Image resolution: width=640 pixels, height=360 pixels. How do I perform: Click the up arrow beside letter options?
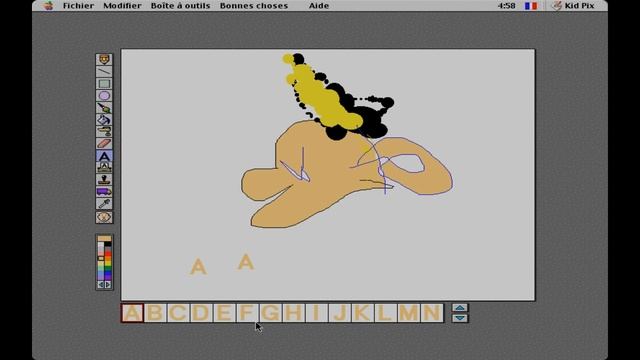click(x=460, y=308)
